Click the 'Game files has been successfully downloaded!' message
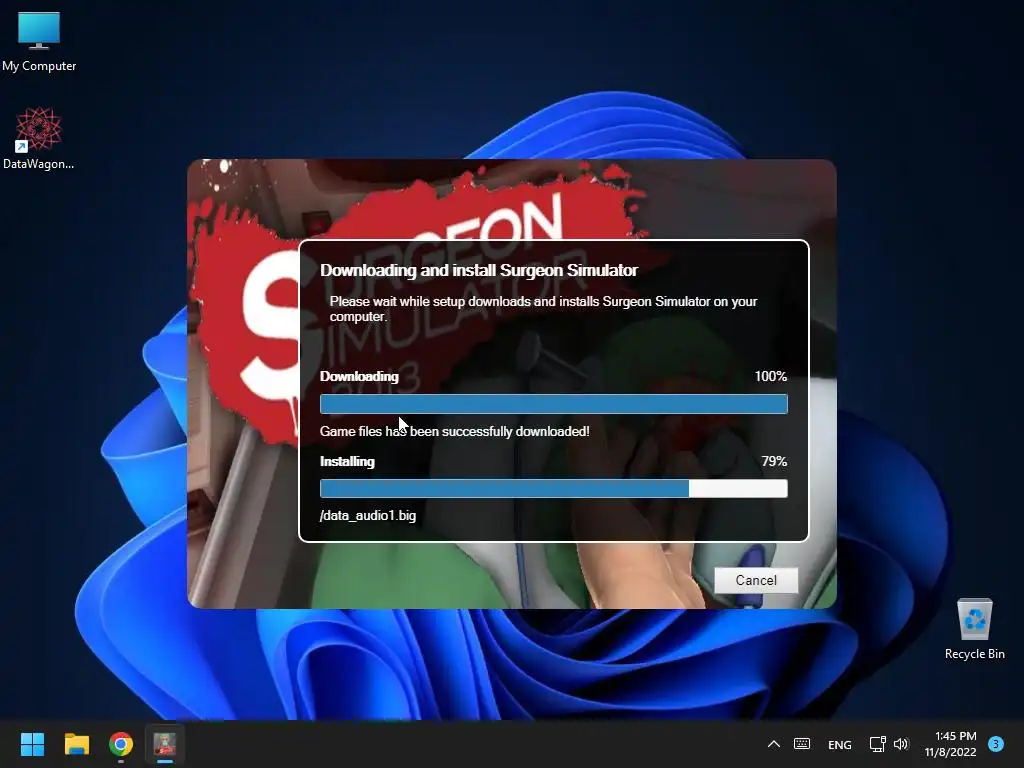This screenshot has width=1024, height=768. 455,431
